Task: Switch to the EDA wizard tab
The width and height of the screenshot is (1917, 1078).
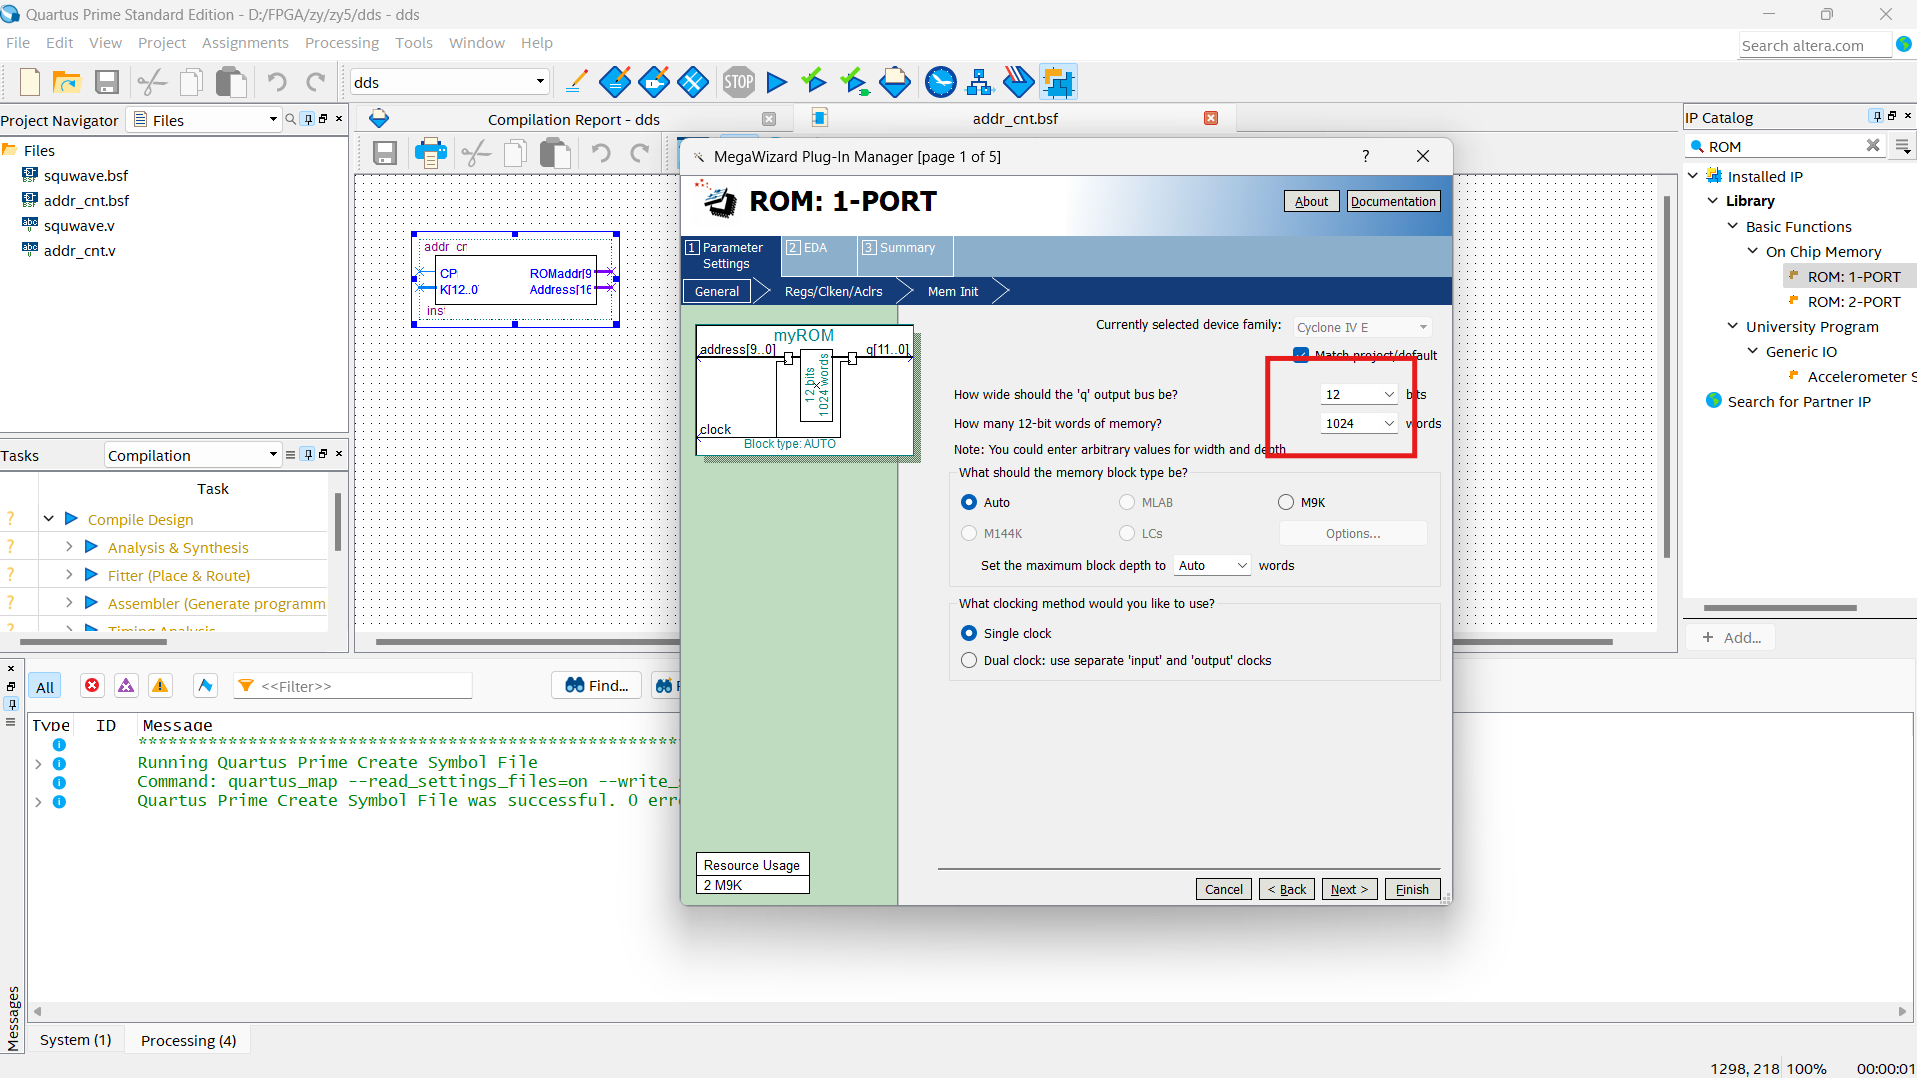Action: (818, 255)
